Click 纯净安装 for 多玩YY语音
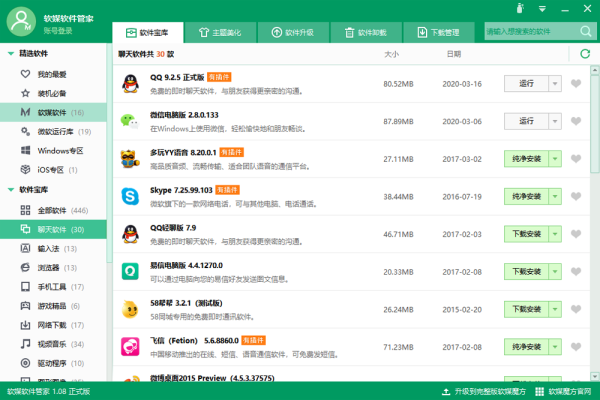600x400 pixels. pyautogui.click(x=526, y=159)
